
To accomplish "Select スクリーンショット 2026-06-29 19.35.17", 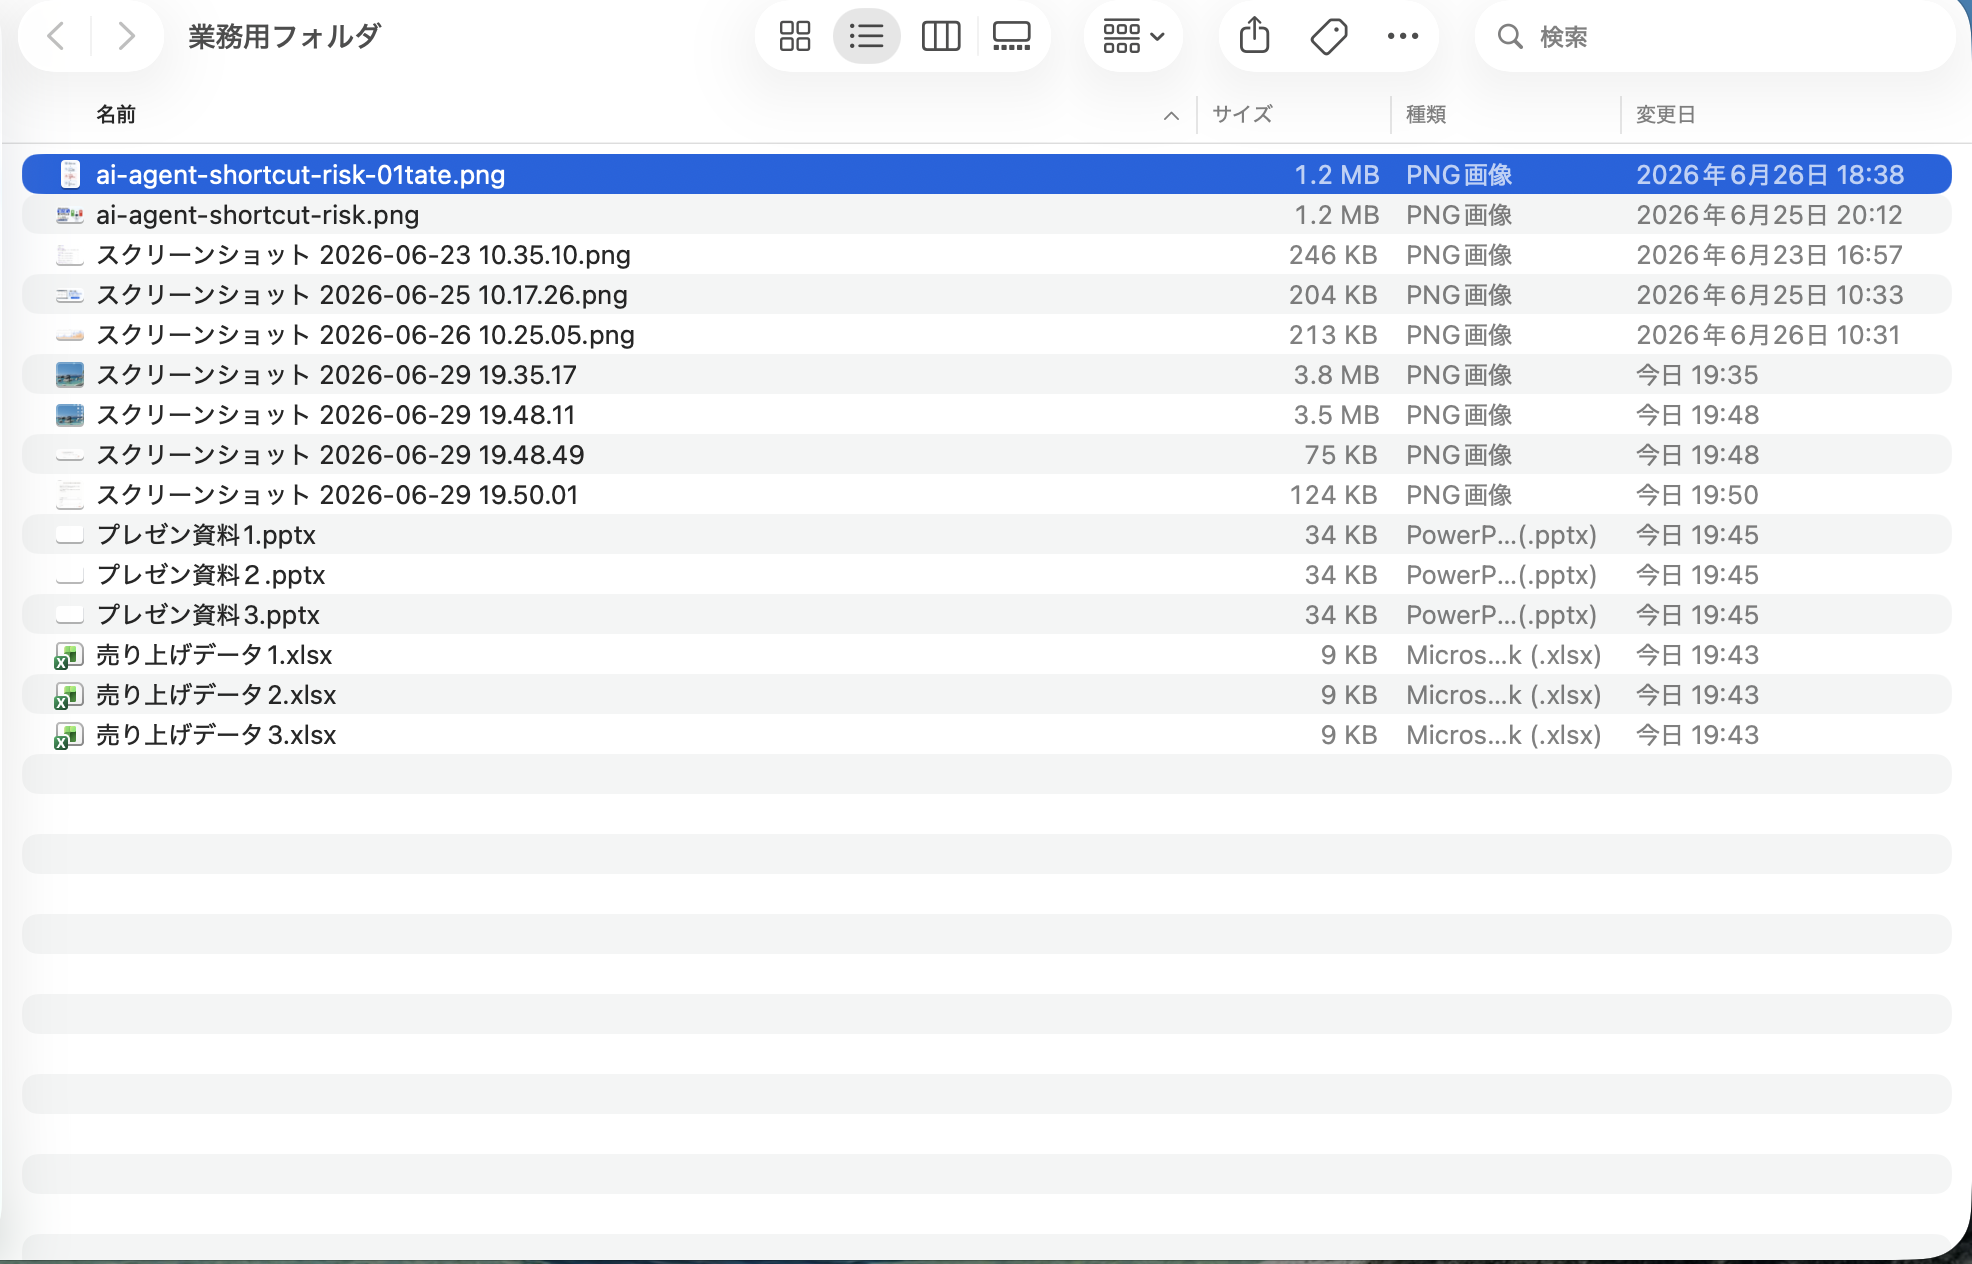I will click(x=986, y=375).
